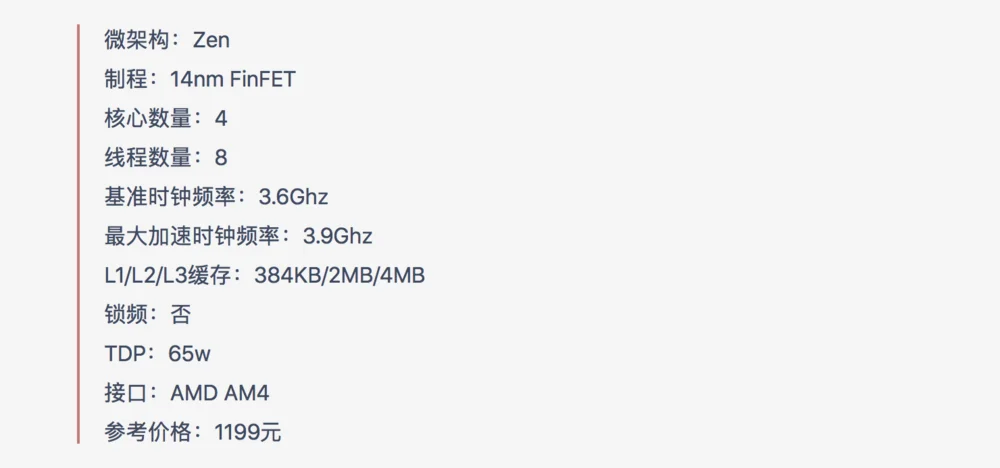Viewport: 1000px width, 468px height.
Task: Select the 384KB/2MB/4MB cache value
Action: tap(339, 276)
